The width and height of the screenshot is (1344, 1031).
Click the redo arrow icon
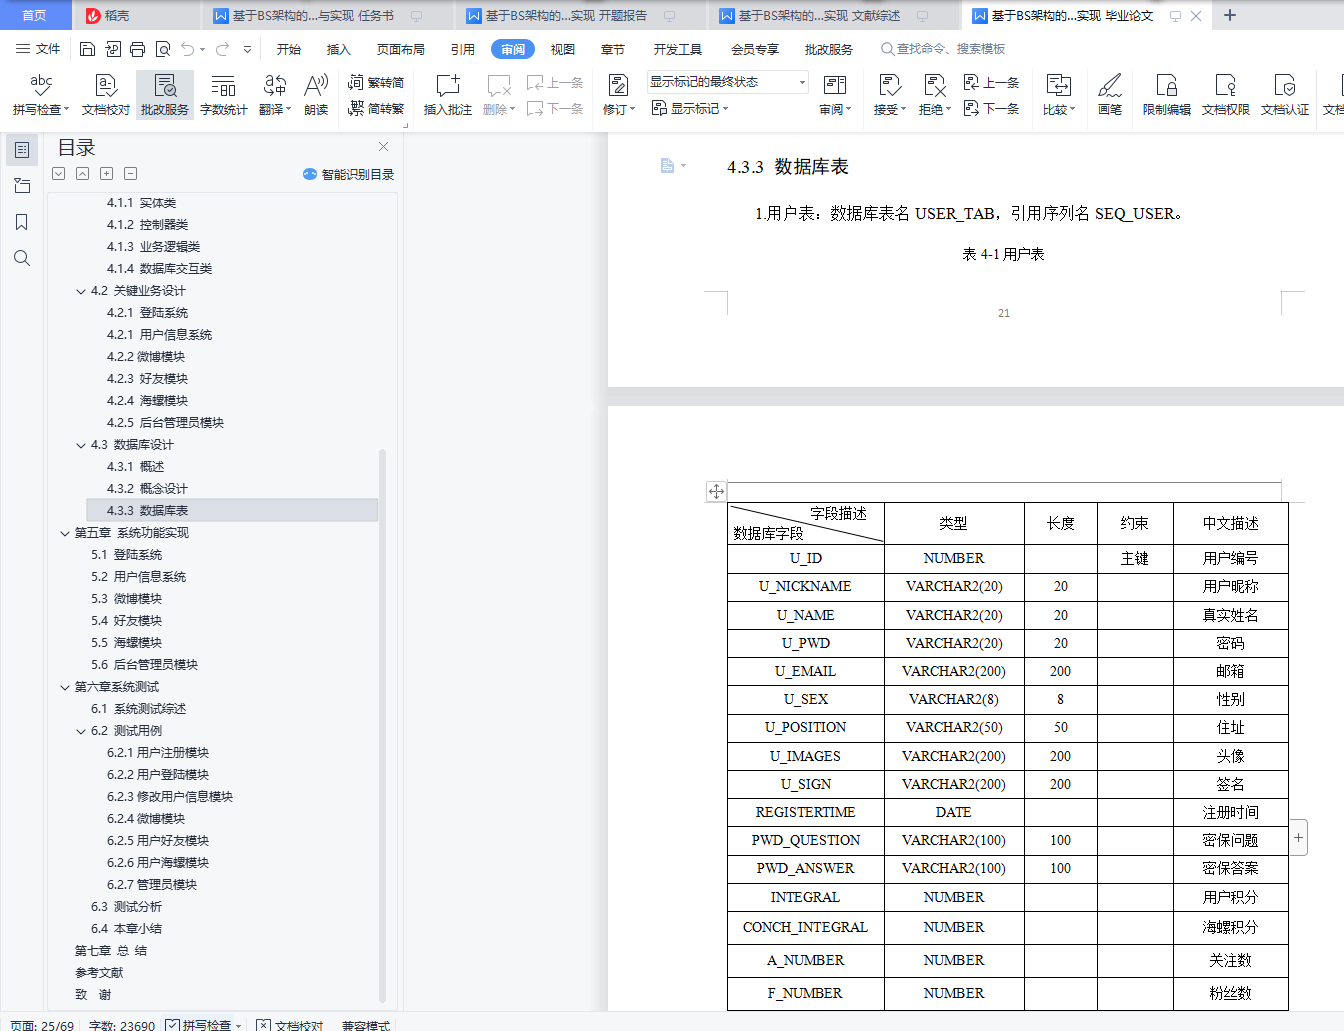(222, 49)
